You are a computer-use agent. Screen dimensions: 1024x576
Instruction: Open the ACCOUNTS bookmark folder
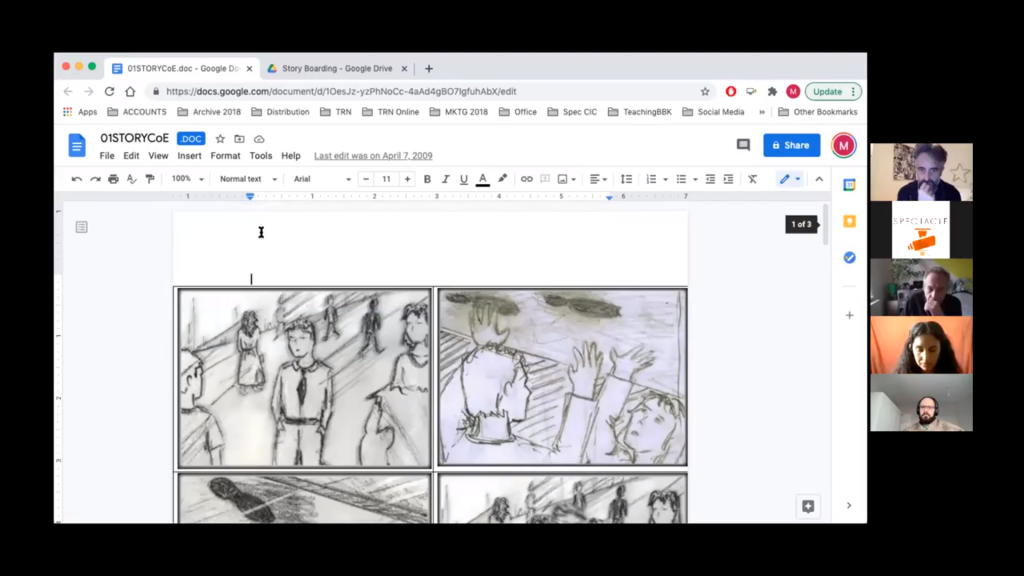click(x=137, y=112)
